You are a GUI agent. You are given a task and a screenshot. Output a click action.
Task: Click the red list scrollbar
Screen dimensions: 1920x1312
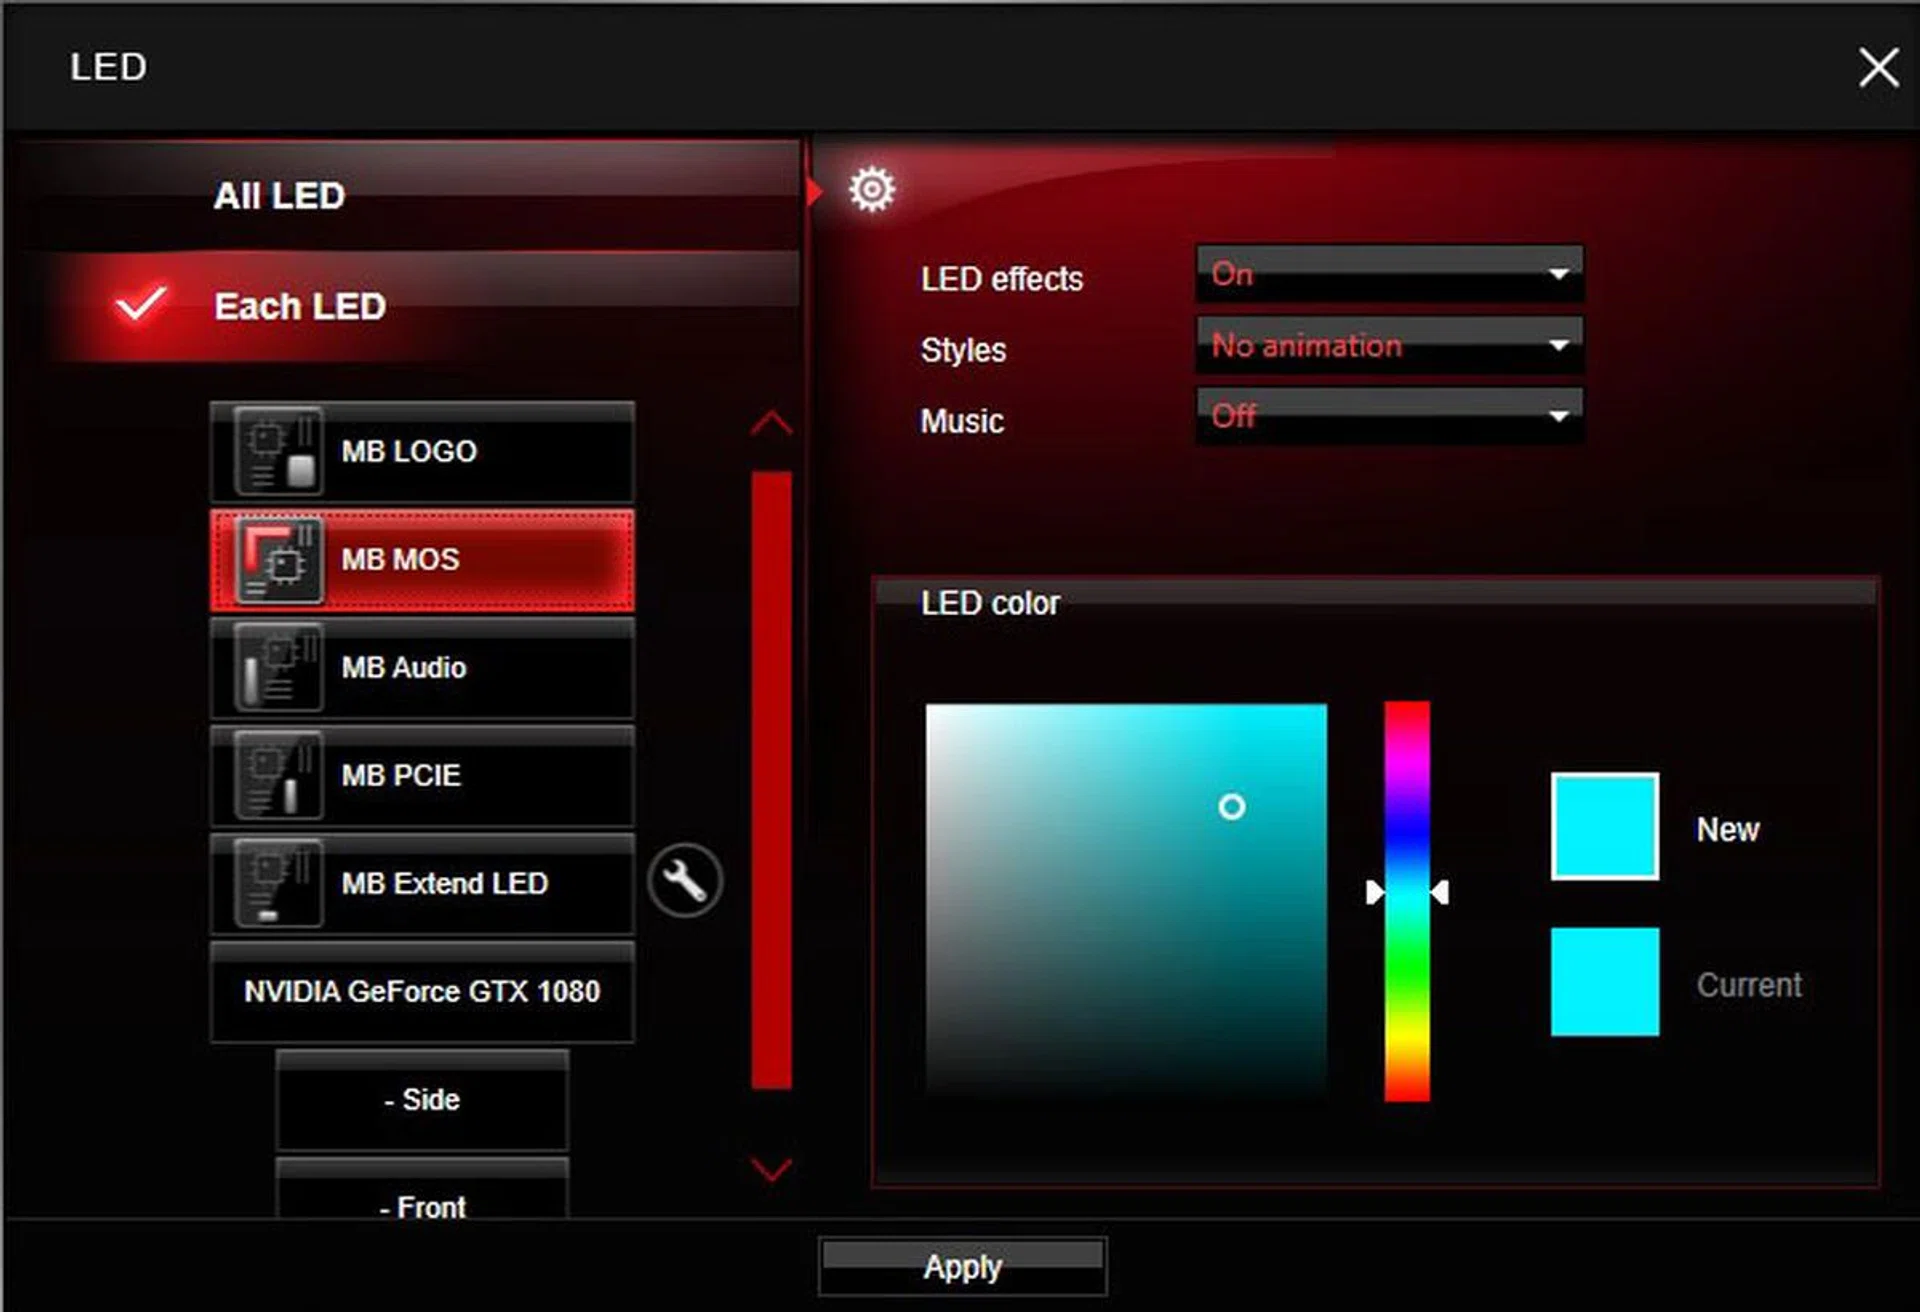(771, 780)
